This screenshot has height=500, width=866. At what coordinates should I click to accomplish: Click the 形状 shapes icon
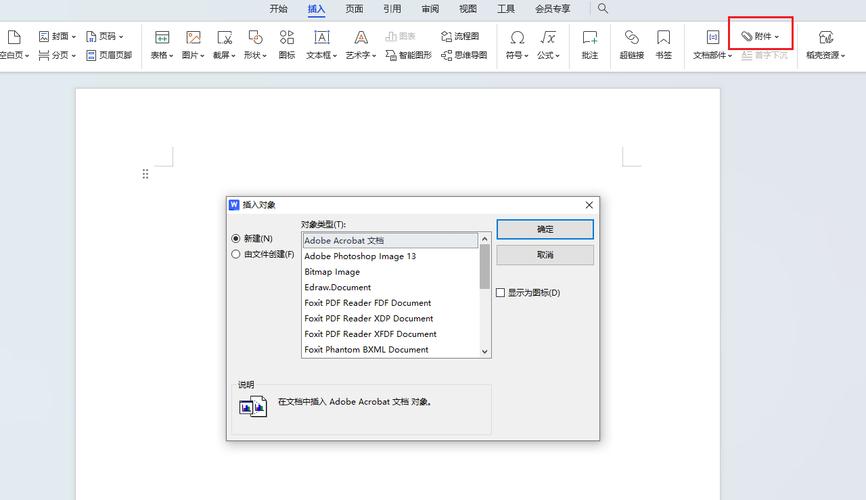pyautogui.click(x=255, y=37)
